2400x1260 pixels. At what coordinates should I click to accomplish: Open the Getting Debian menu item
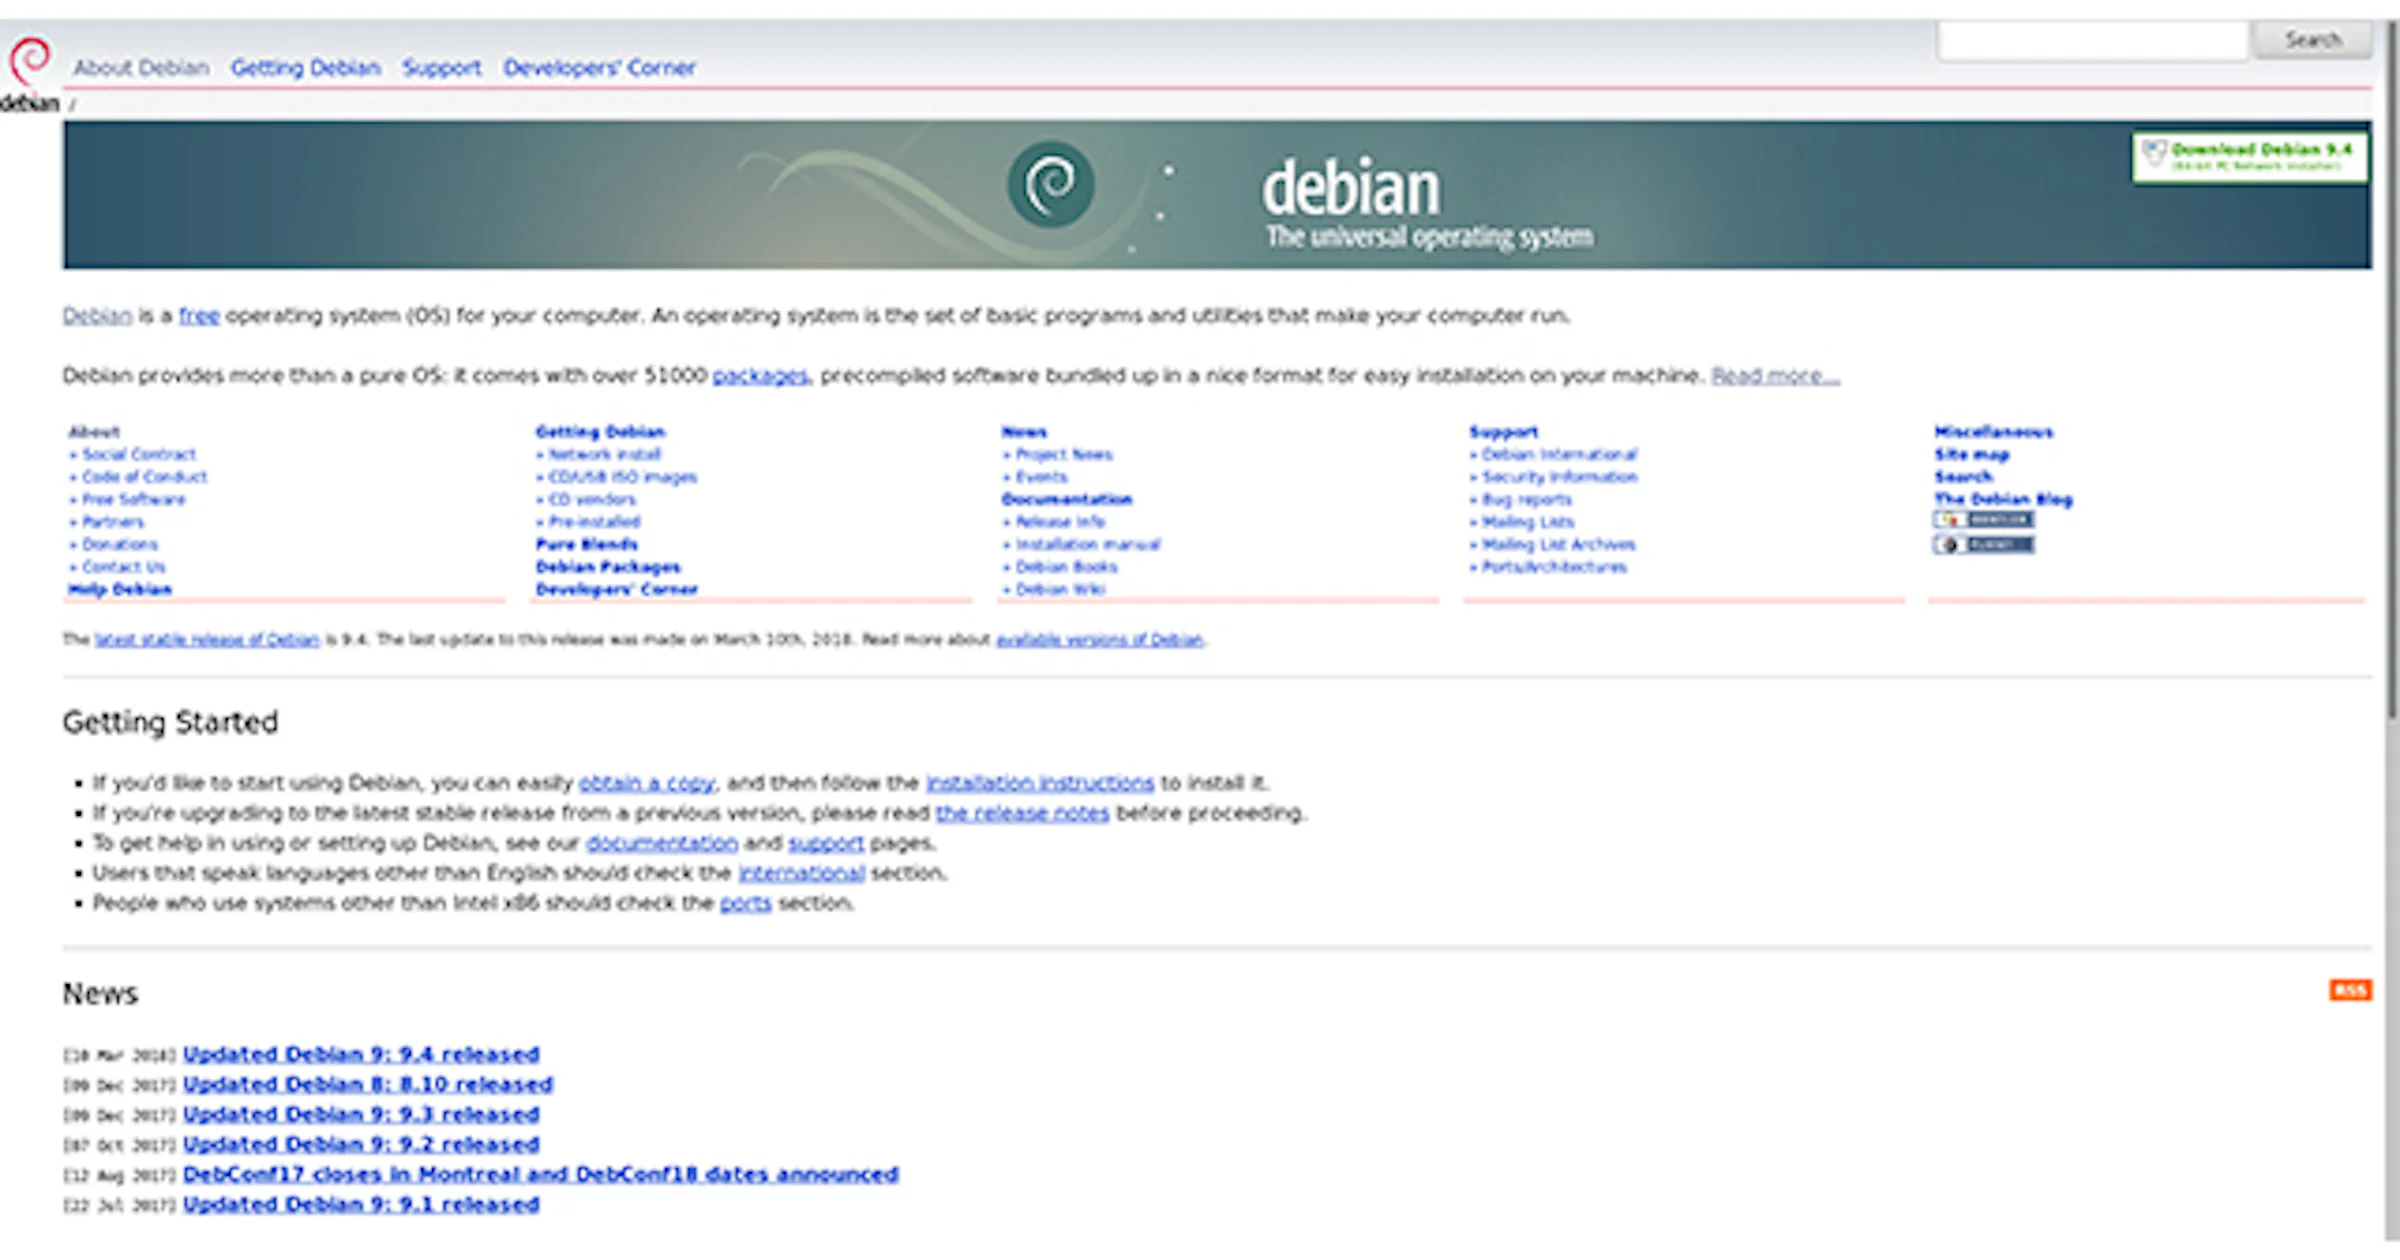pyautogui.click(x=306, y=68)
